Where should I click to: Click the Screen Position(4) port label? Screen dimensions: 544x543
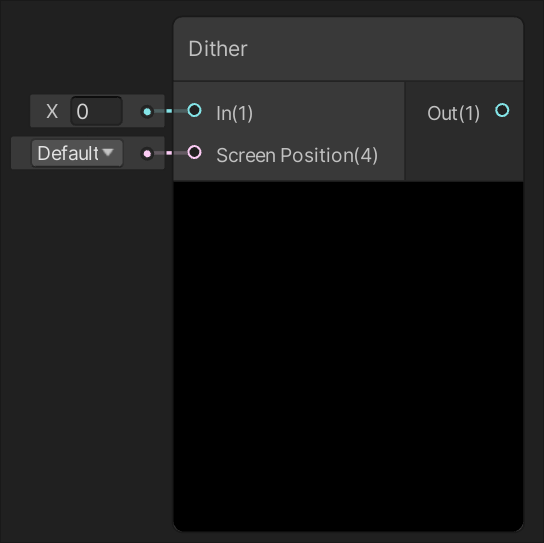point(297,155)
